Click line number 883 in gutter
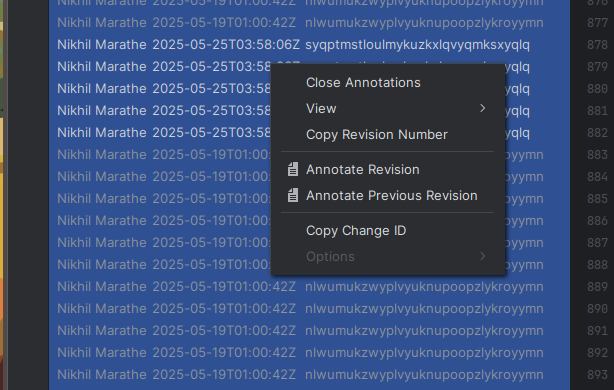 [x=598, y=155]
